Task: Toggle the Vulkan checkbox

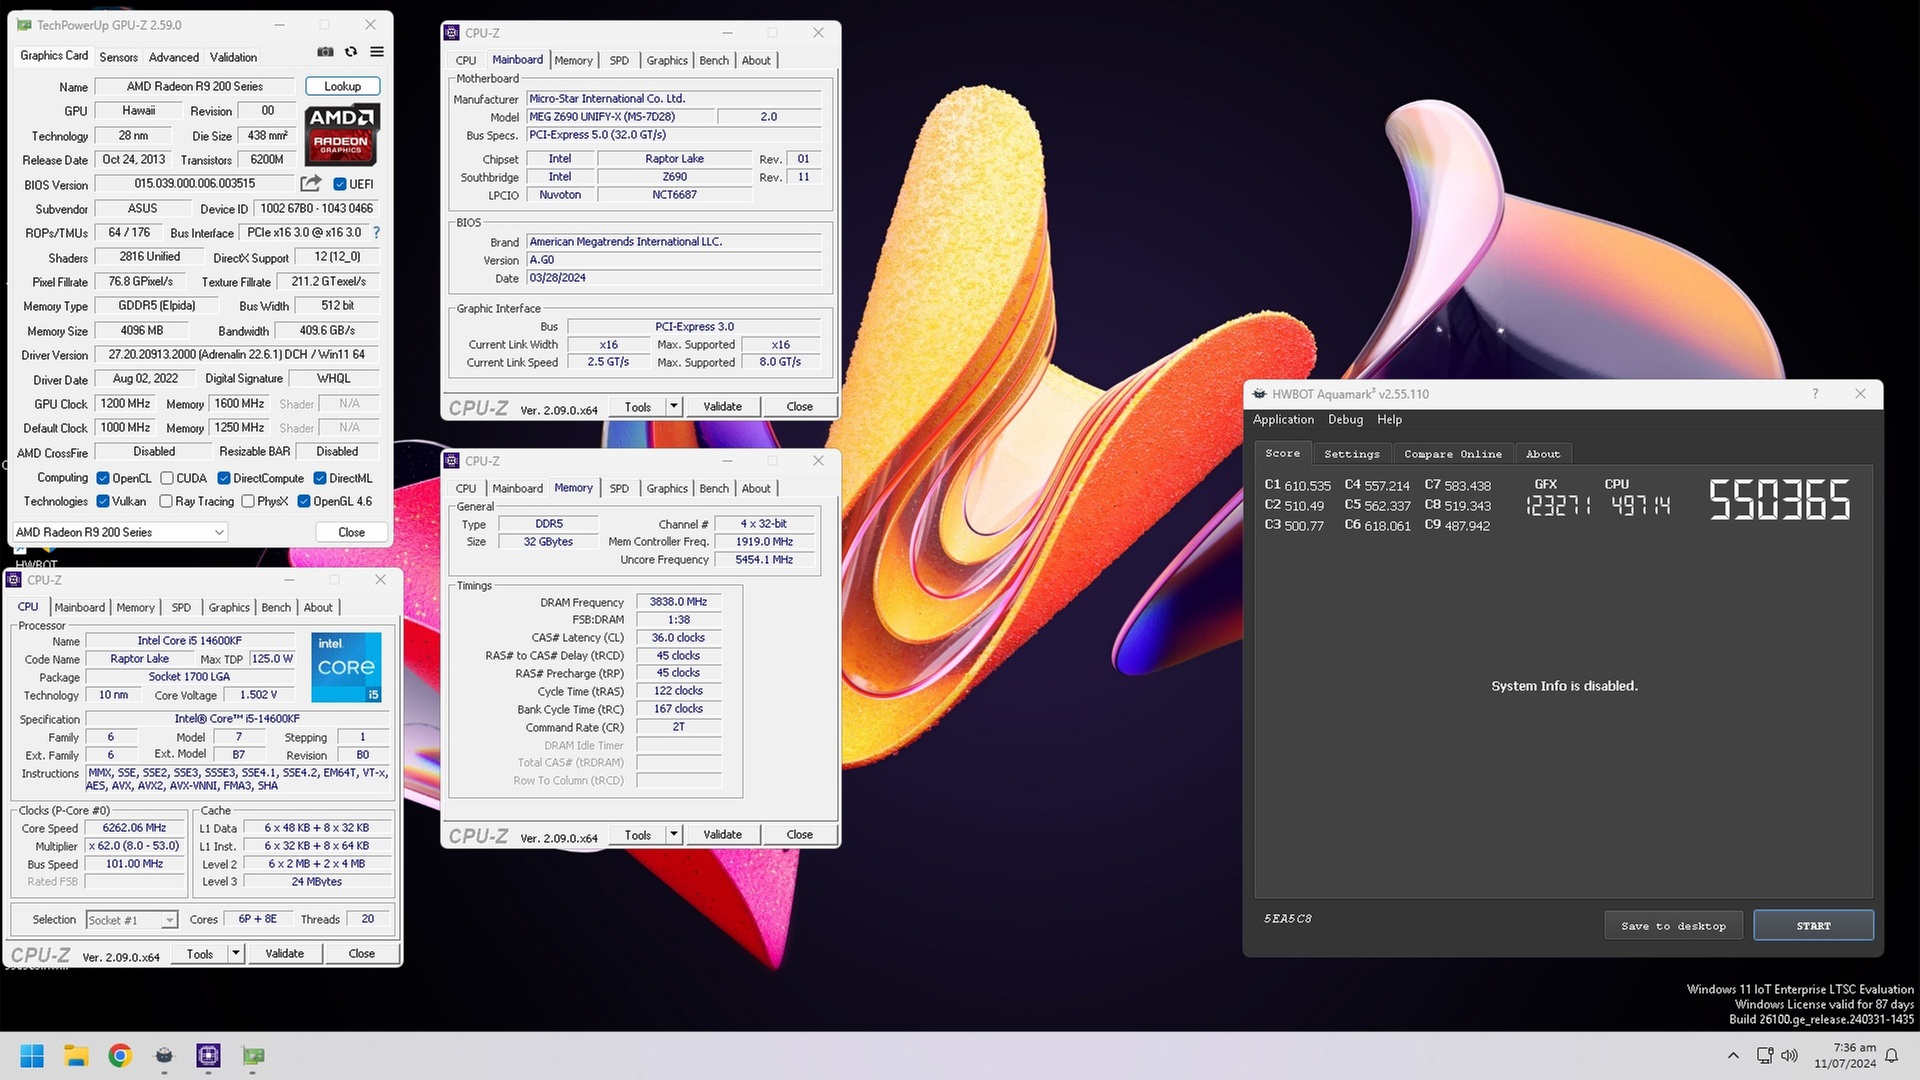Action: [x=103, y=501]
